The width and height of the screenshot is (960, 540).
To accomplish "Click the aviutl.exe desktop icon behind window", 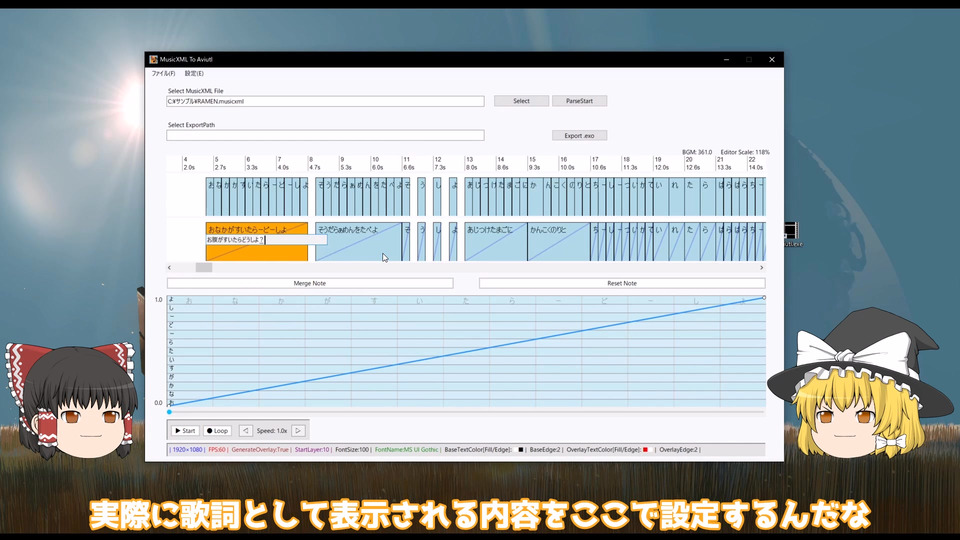I will click(x=792, y=234).
